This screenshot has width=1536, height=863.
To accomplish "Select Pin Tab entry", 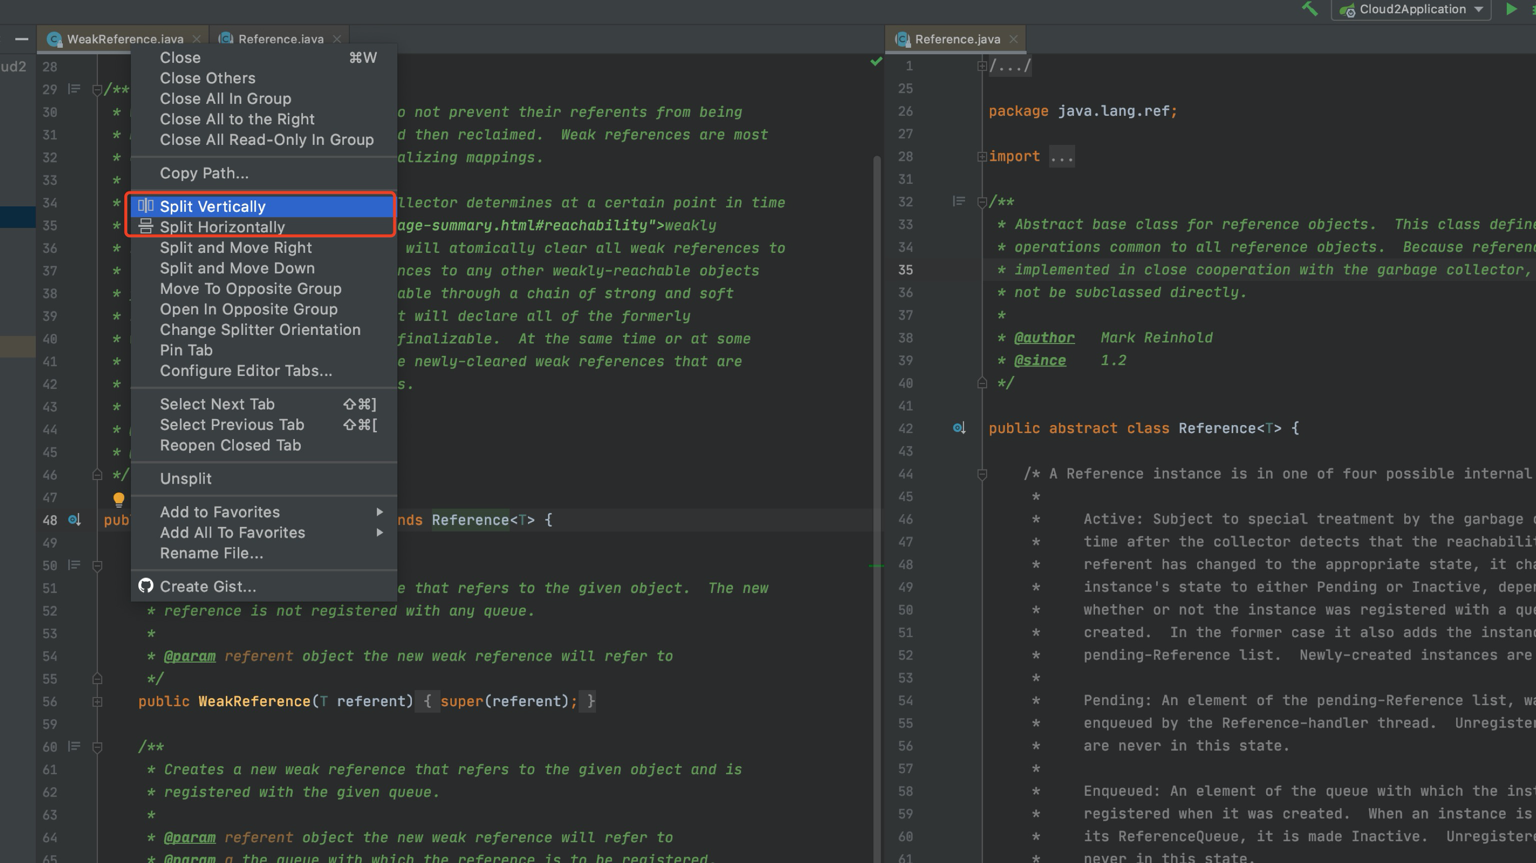I will (264, 350).
